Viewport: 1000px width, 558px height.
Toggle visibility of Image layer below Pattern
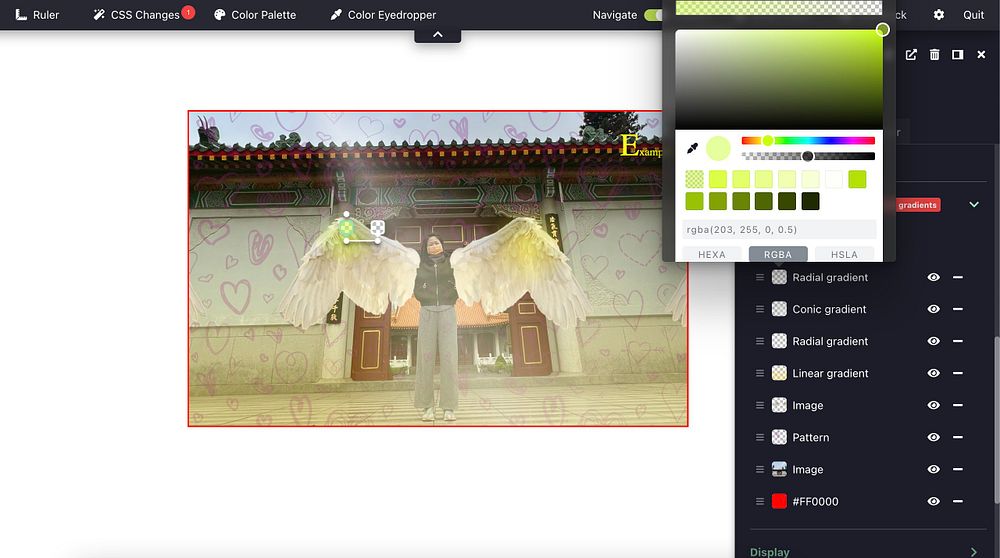point(934,469)
